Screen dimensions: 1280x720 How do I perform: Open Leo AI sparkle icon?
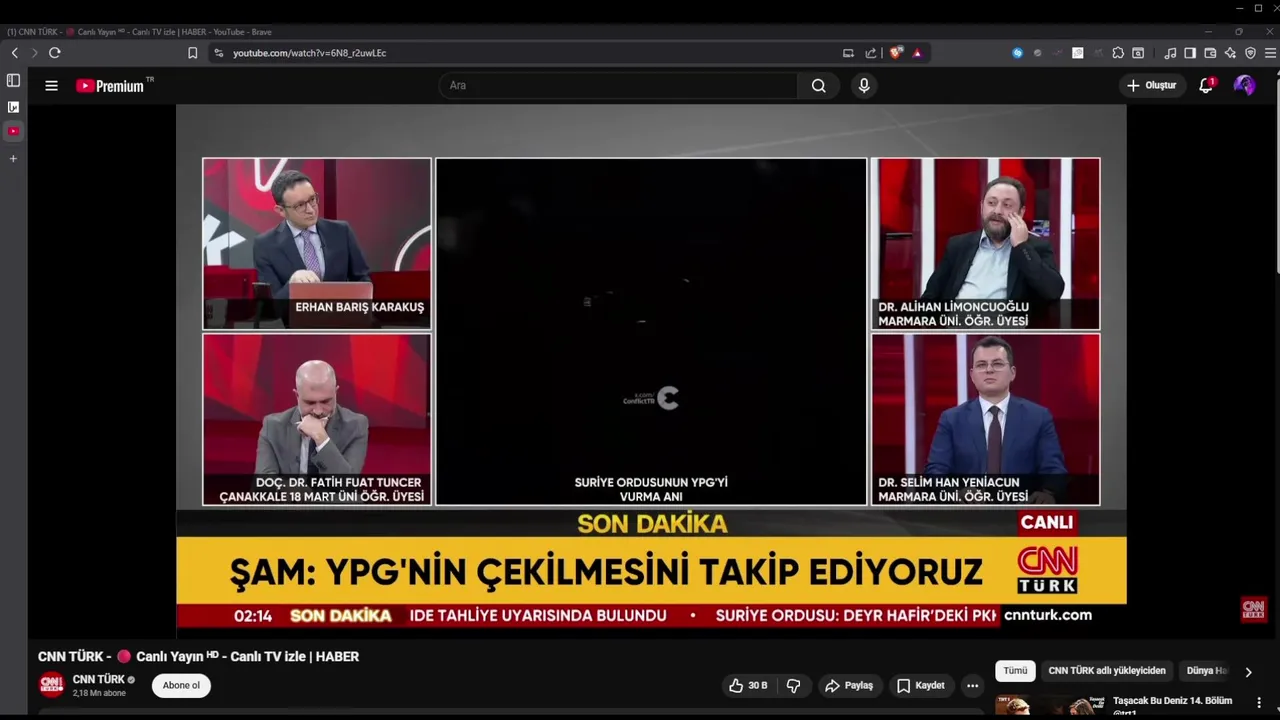[x=1230, y=53]
